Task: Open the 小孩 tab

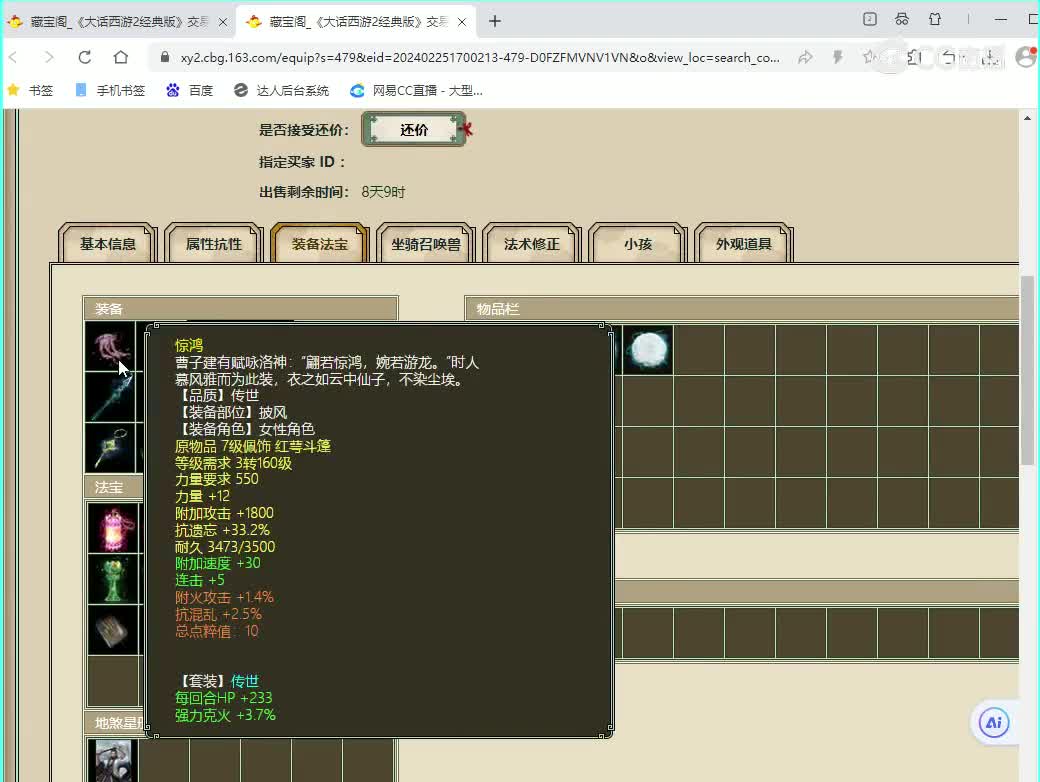Action: [638, 243]
